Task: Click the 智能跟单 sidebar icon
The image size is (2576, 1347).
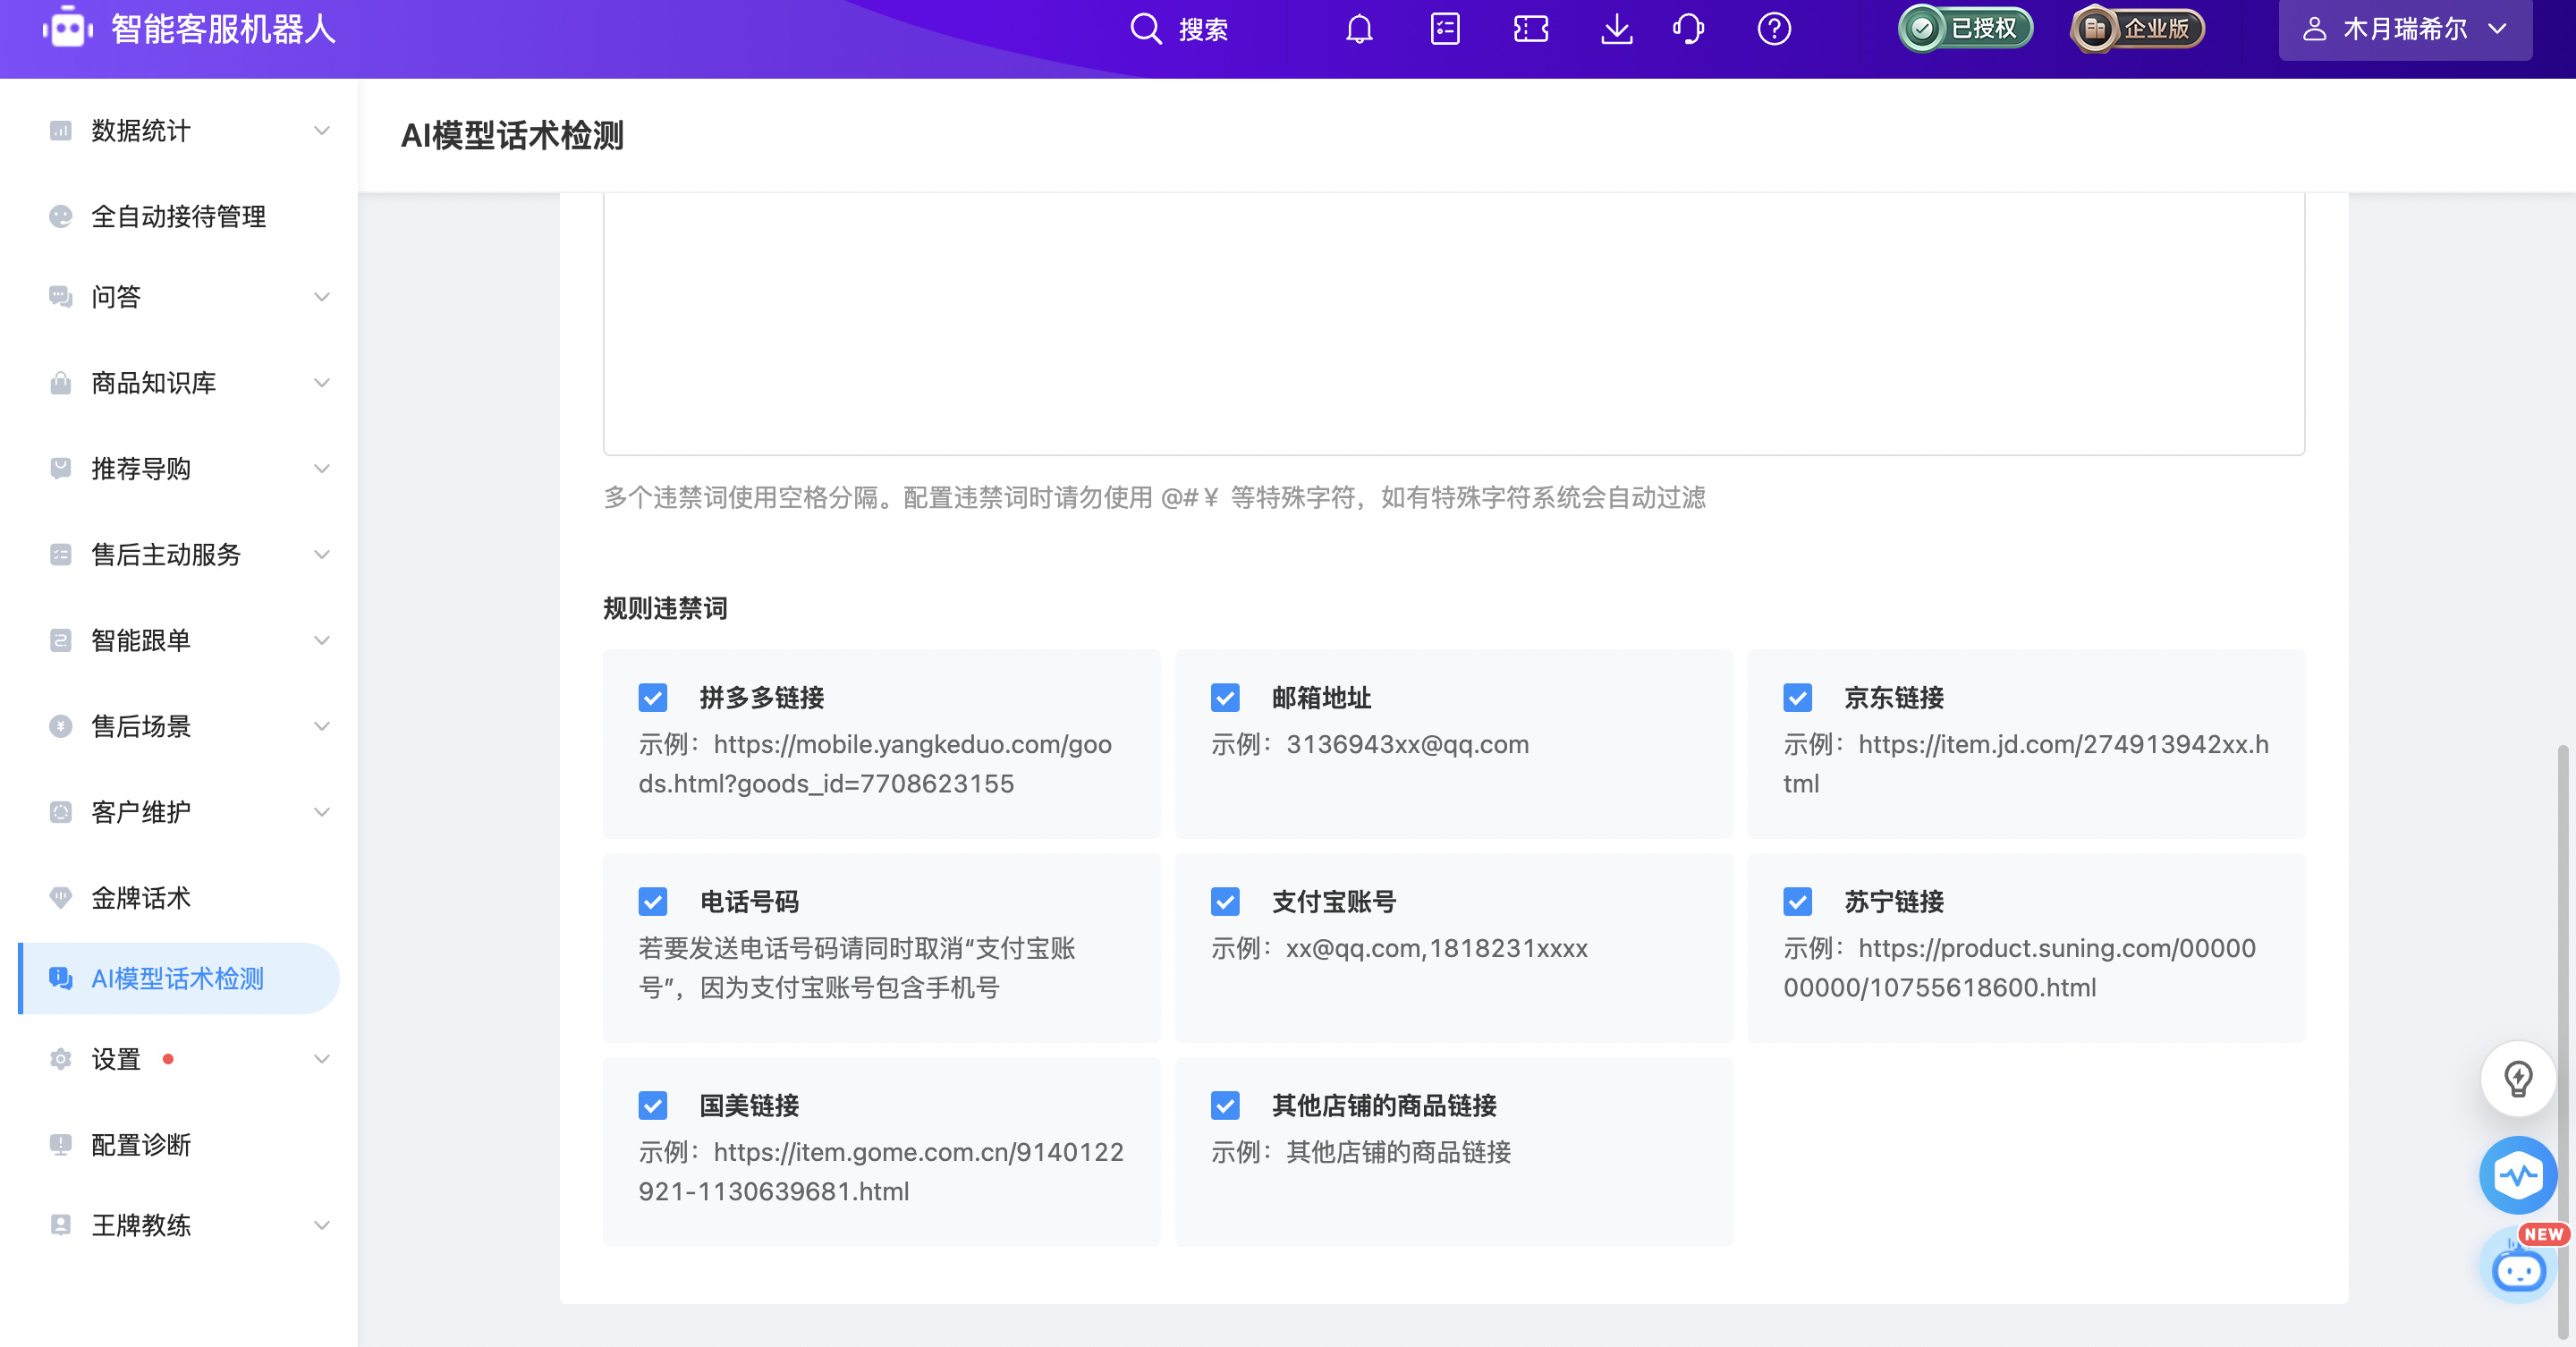Action: point(61,640)
